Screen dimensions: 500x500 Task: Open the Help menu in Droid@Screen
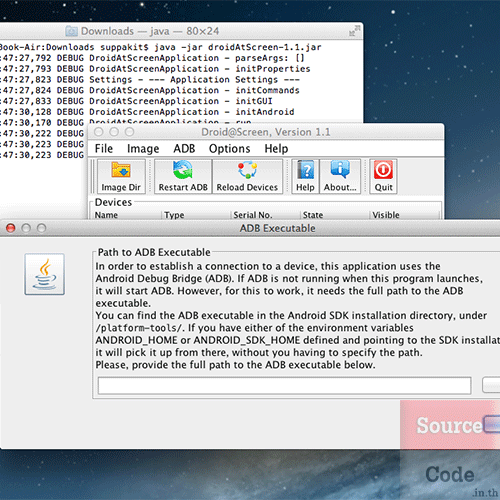(276, 148)
